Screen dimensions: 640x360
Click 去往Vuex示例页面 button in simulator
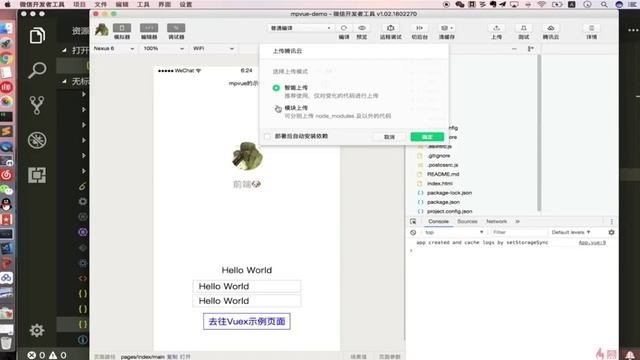(x=247, y=321)
